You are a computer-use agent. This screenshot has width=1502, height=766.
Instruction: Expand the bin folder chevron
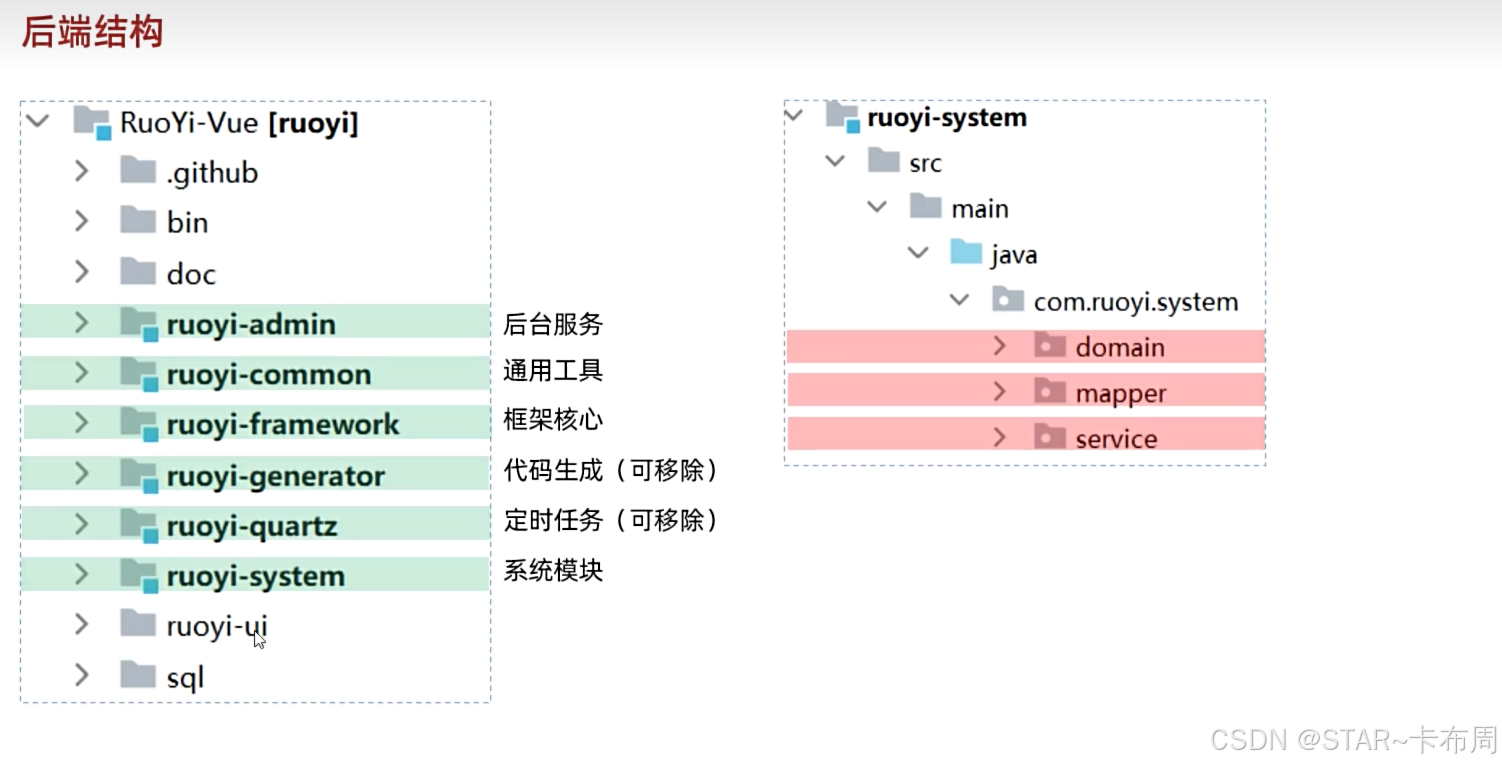click(82, 221)
